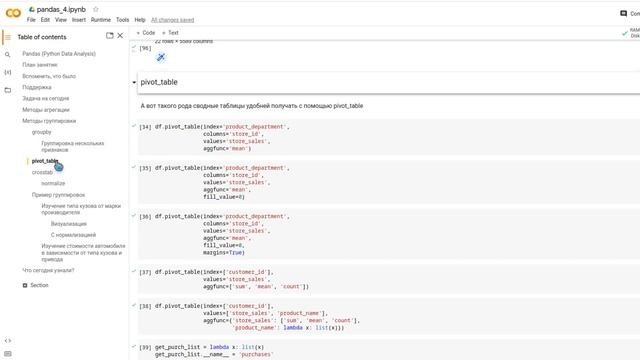640x360 pixels.
Task: Go to Что сегодня узнали? section
Action: tap(48, 271)
